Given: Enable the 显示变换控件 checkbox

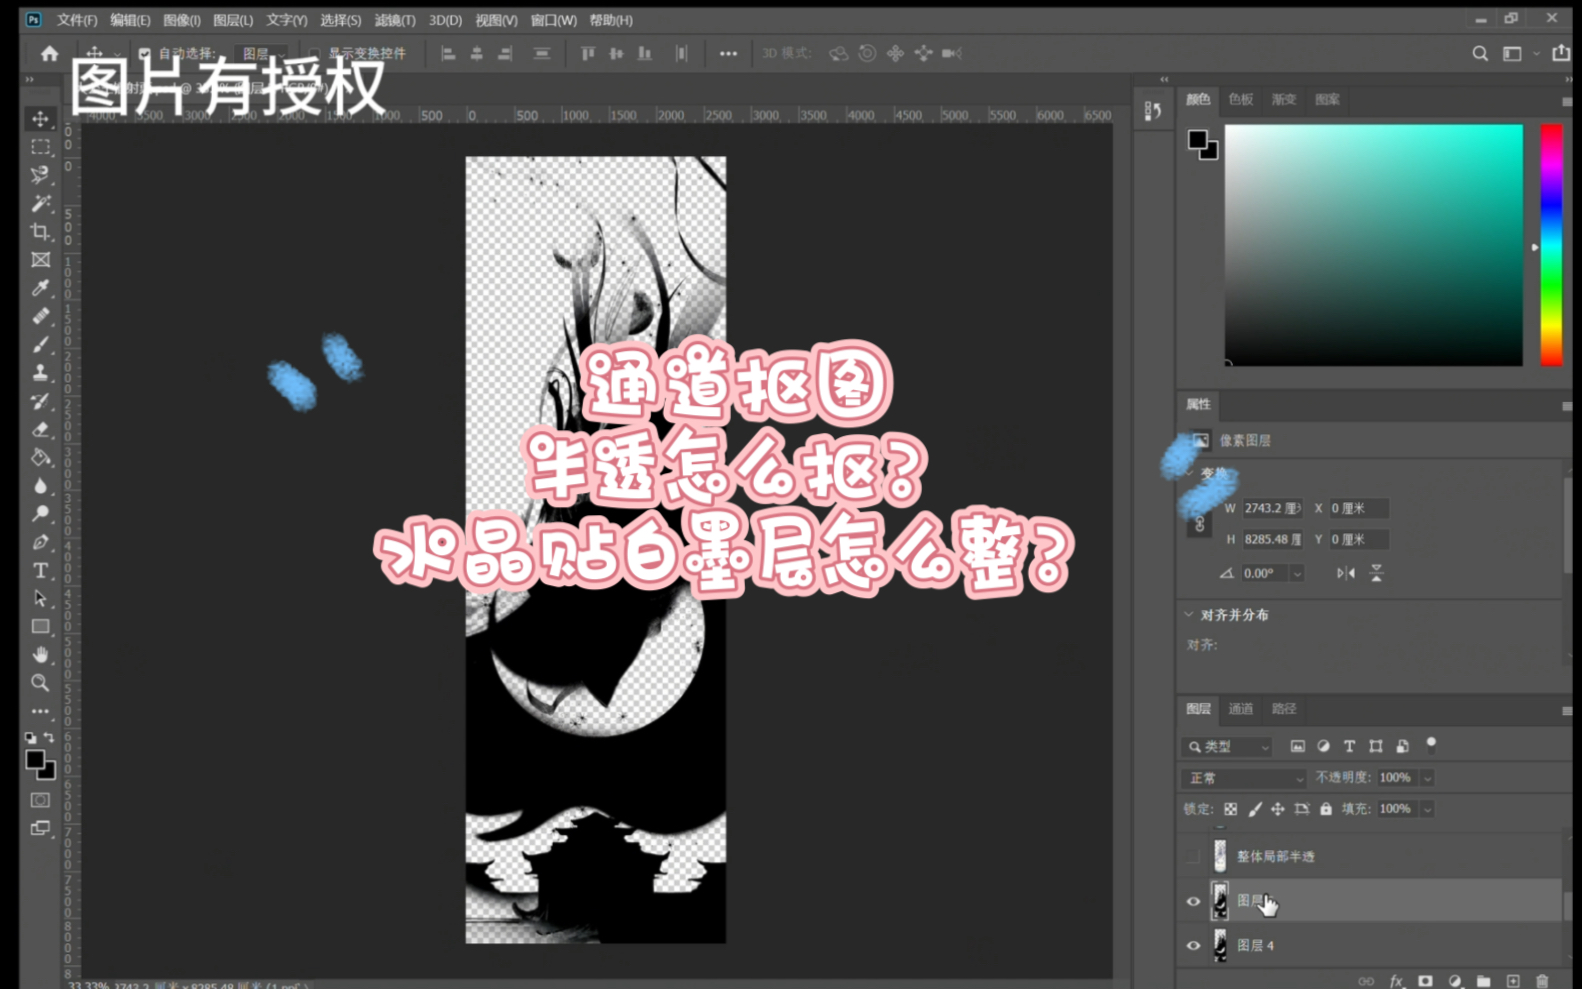Looking at the screenshot, I should click(315, 53).
